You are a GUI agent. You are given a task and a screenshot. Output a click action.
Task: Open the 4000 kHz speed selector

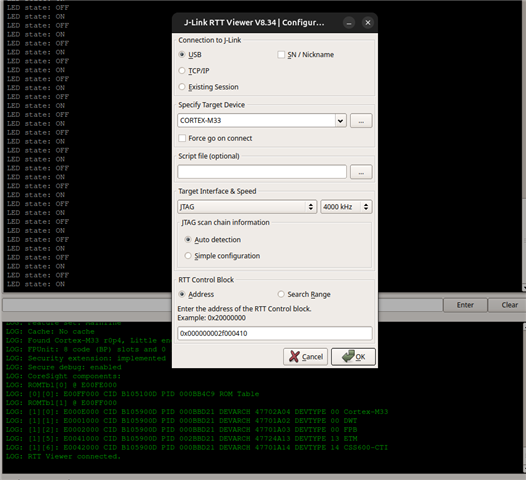(x=346, y=207)
